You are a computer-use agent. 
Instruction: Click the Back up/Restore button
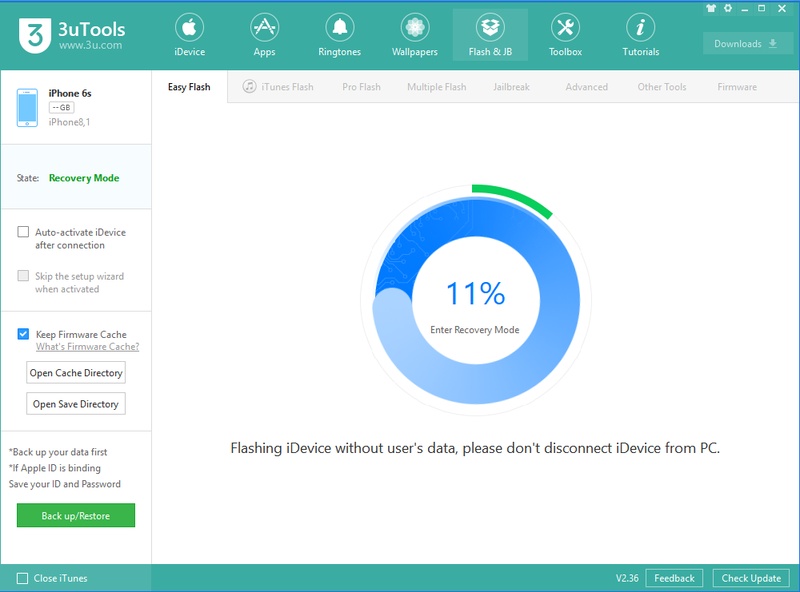(x=76, y=515)
